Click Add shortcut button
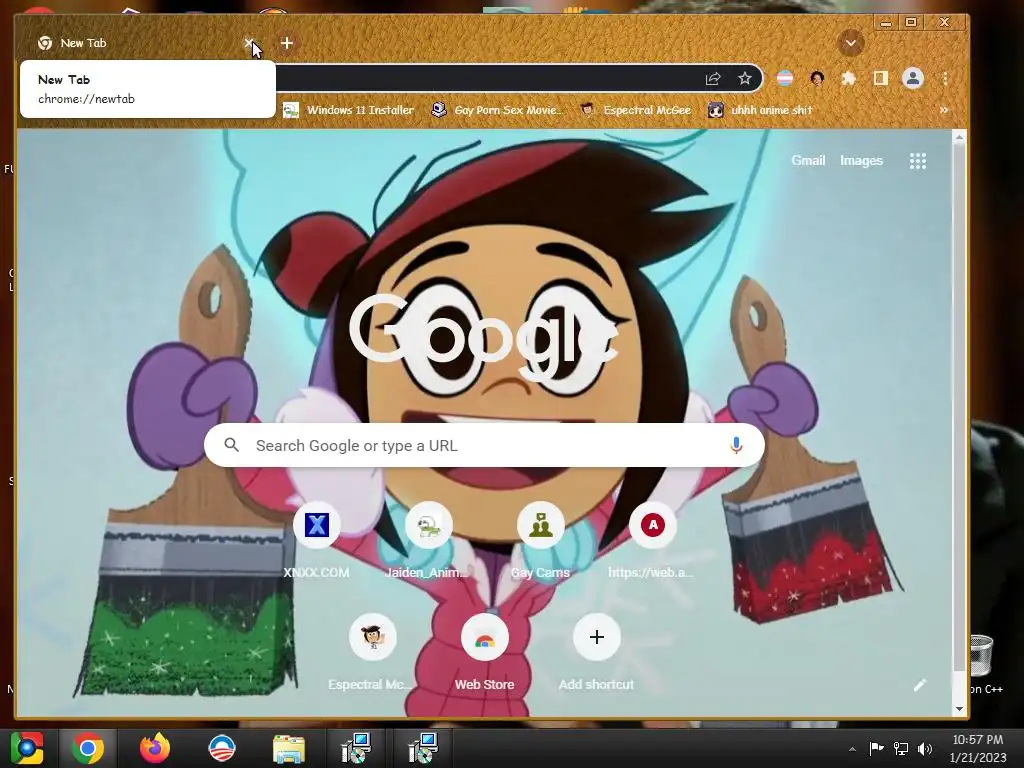 pos(596,652)
